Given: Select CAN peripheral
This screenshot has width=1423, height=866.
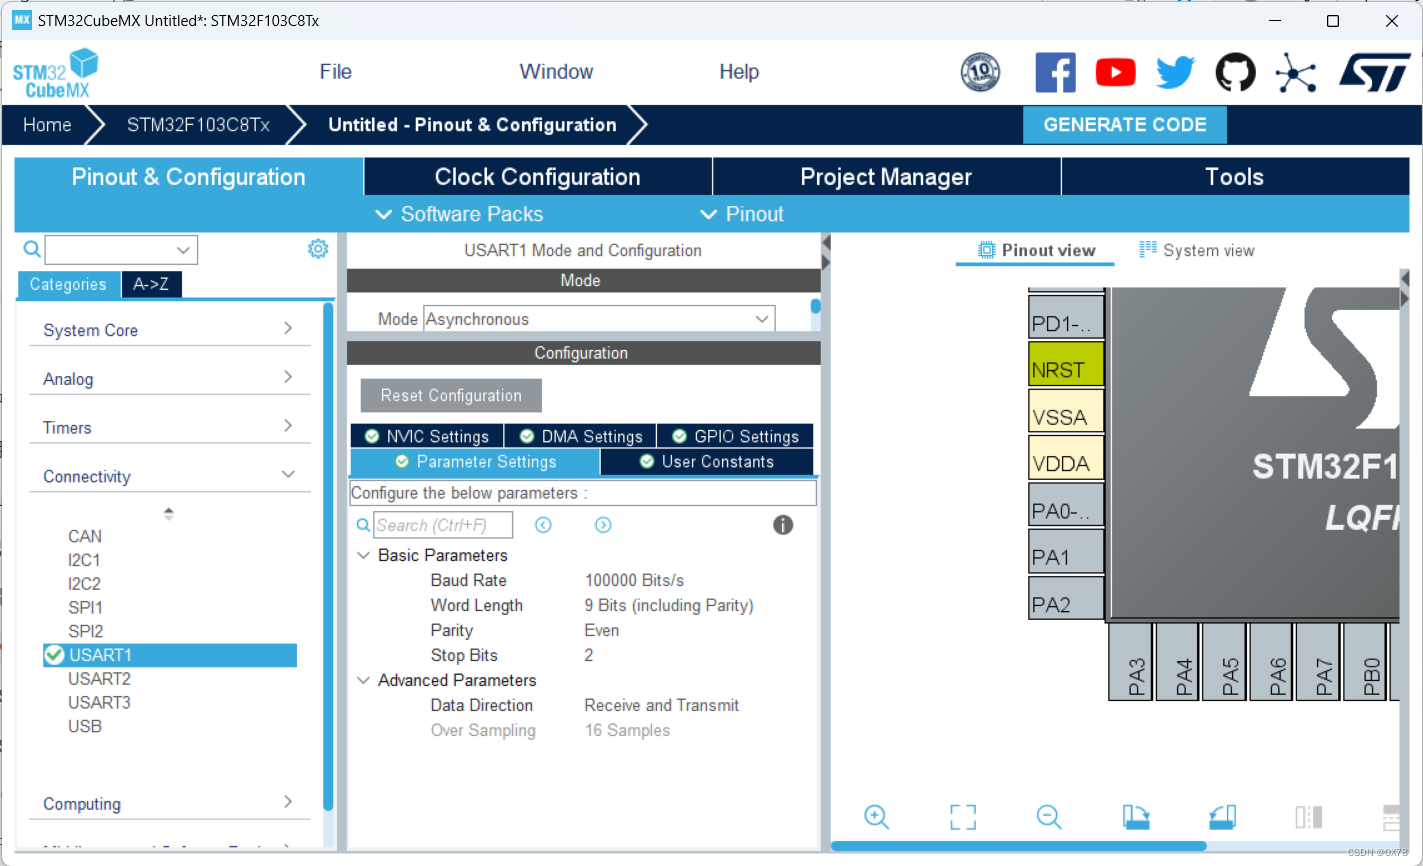Looking at the screenshot, I should click(x=85, y=536).
